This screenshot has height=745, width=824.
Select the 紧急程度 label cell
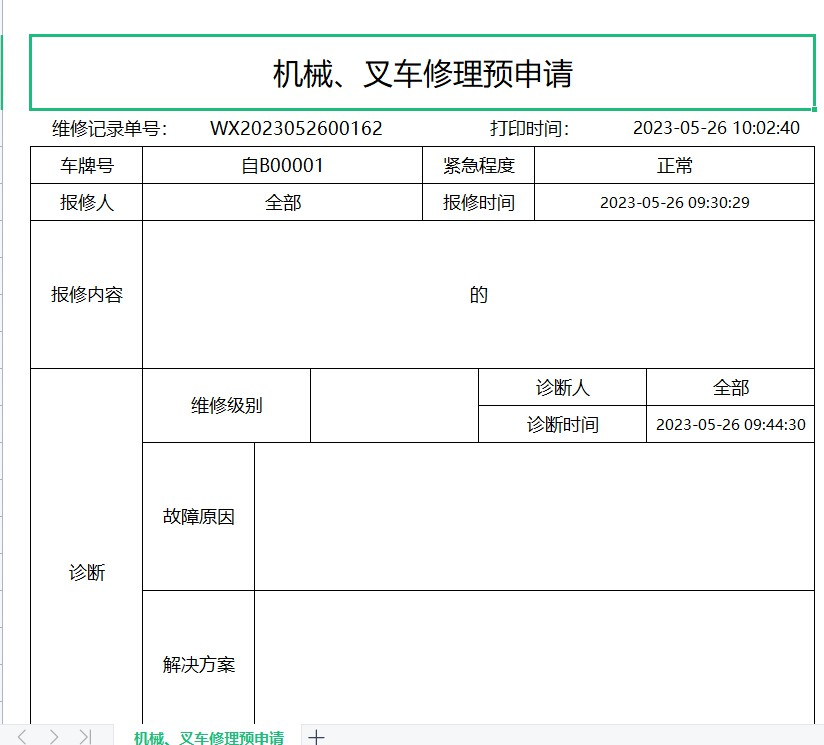coord(478,165)
